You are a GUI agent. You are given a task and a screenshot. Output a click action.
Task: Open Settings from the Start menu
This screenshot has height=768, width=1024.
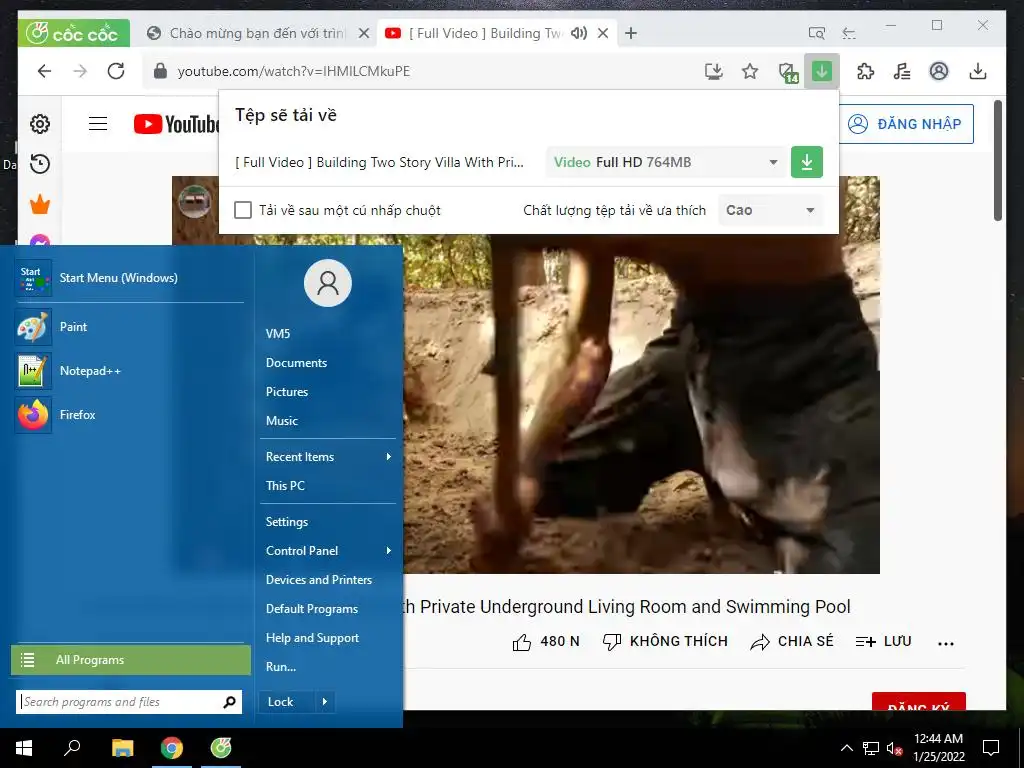[x=287, y=521]
